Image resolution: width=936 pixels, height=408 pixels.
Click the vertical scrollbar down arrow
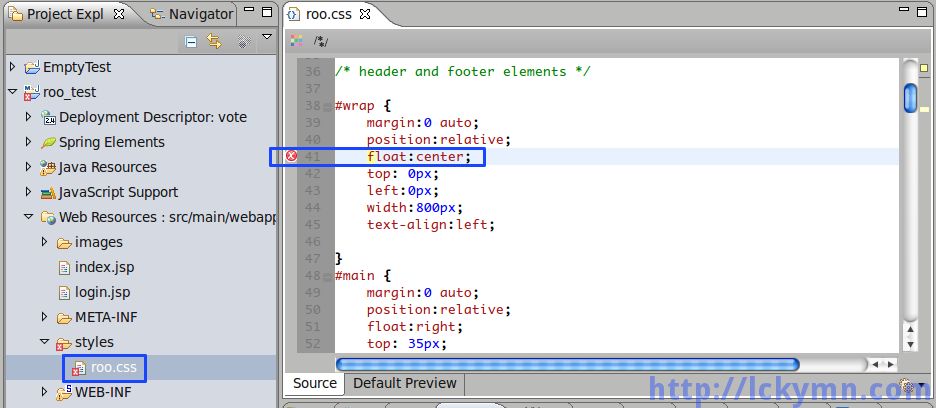coord(910,345)
